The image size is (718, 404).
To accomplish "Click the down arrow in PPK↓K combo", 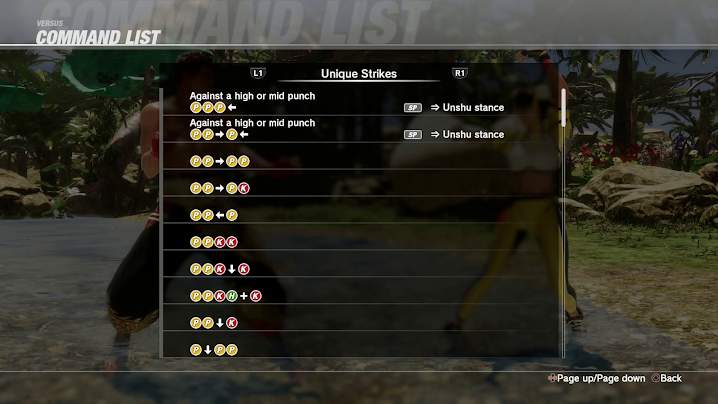I will pyautogui.click(x=232, y=269).
